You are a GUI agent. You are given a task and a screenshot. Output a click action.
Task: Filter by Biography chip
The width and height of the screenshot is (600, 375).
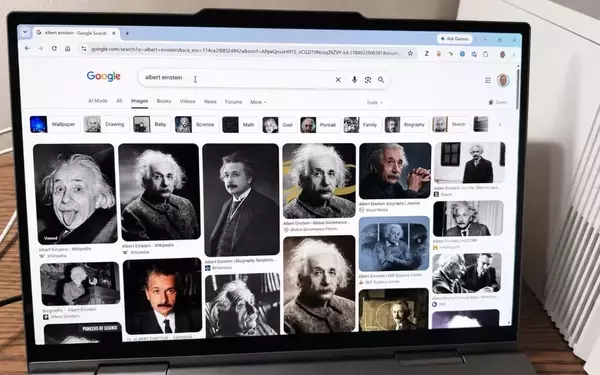[x=406, y=125]
